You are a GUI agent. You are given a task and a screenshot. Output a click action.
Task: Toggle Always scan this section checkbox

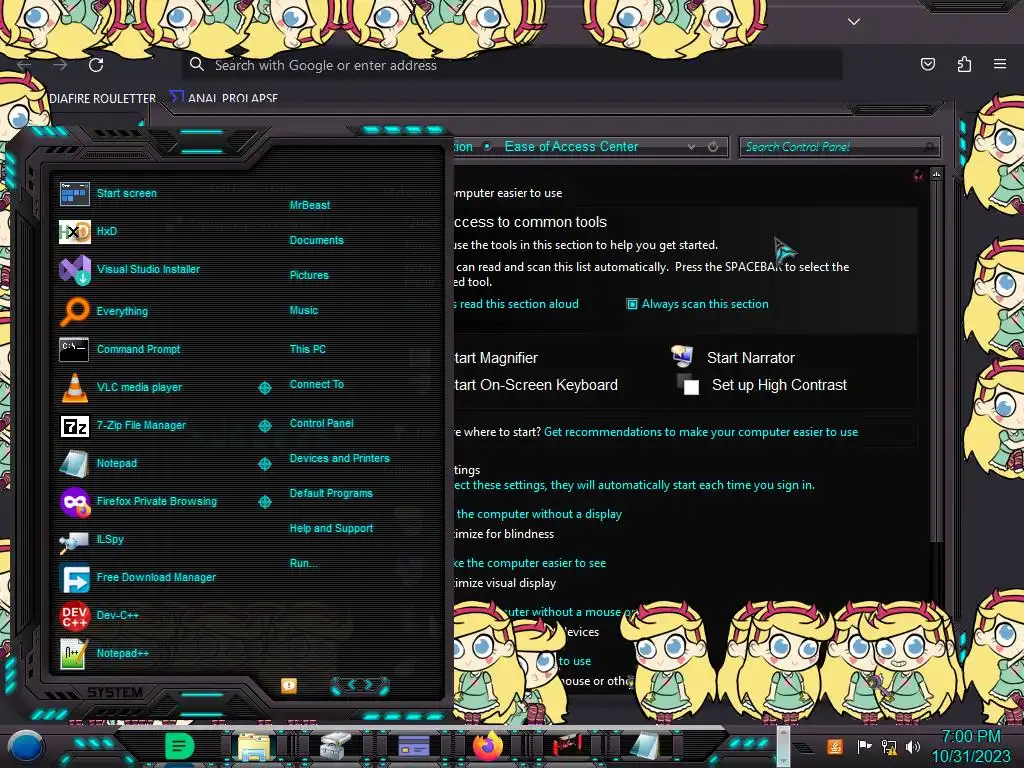(x=632, y=304)
